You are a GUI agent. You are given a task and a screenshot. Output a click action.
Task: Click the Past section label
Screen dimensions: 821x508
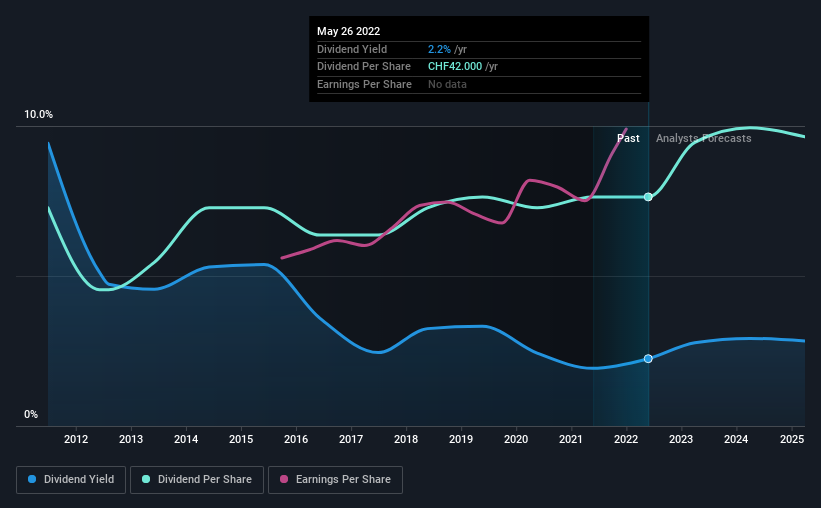coord(628,138)
